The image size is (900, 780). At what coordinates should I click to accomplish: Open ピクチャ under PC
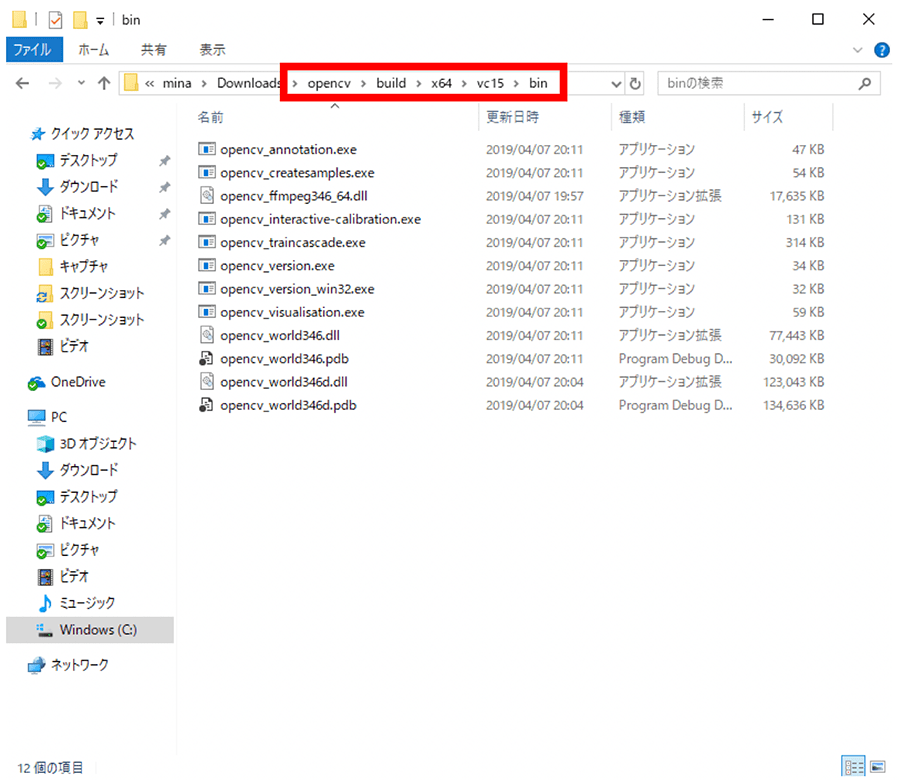click(x=68, y=550)
